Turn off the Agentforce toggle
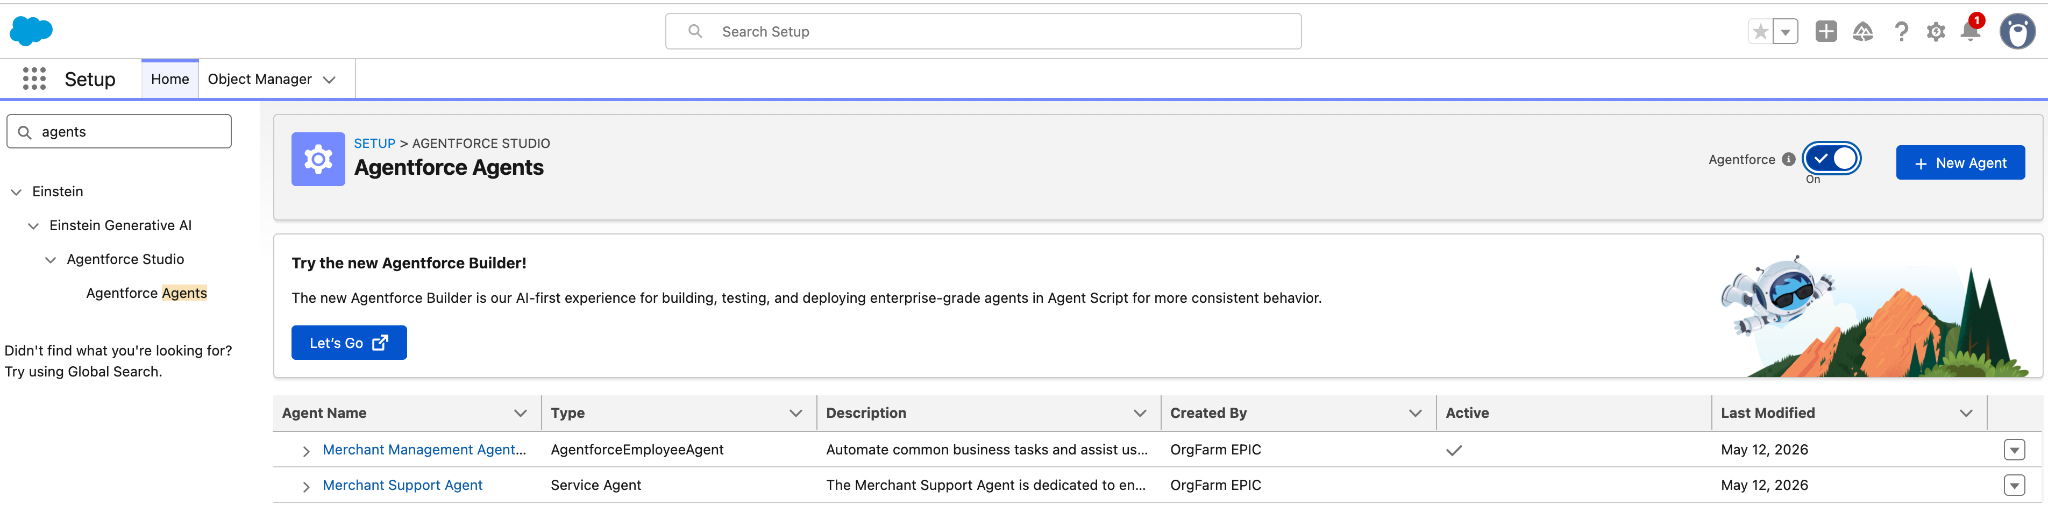2048x526 pixels. click(1832, 158)
